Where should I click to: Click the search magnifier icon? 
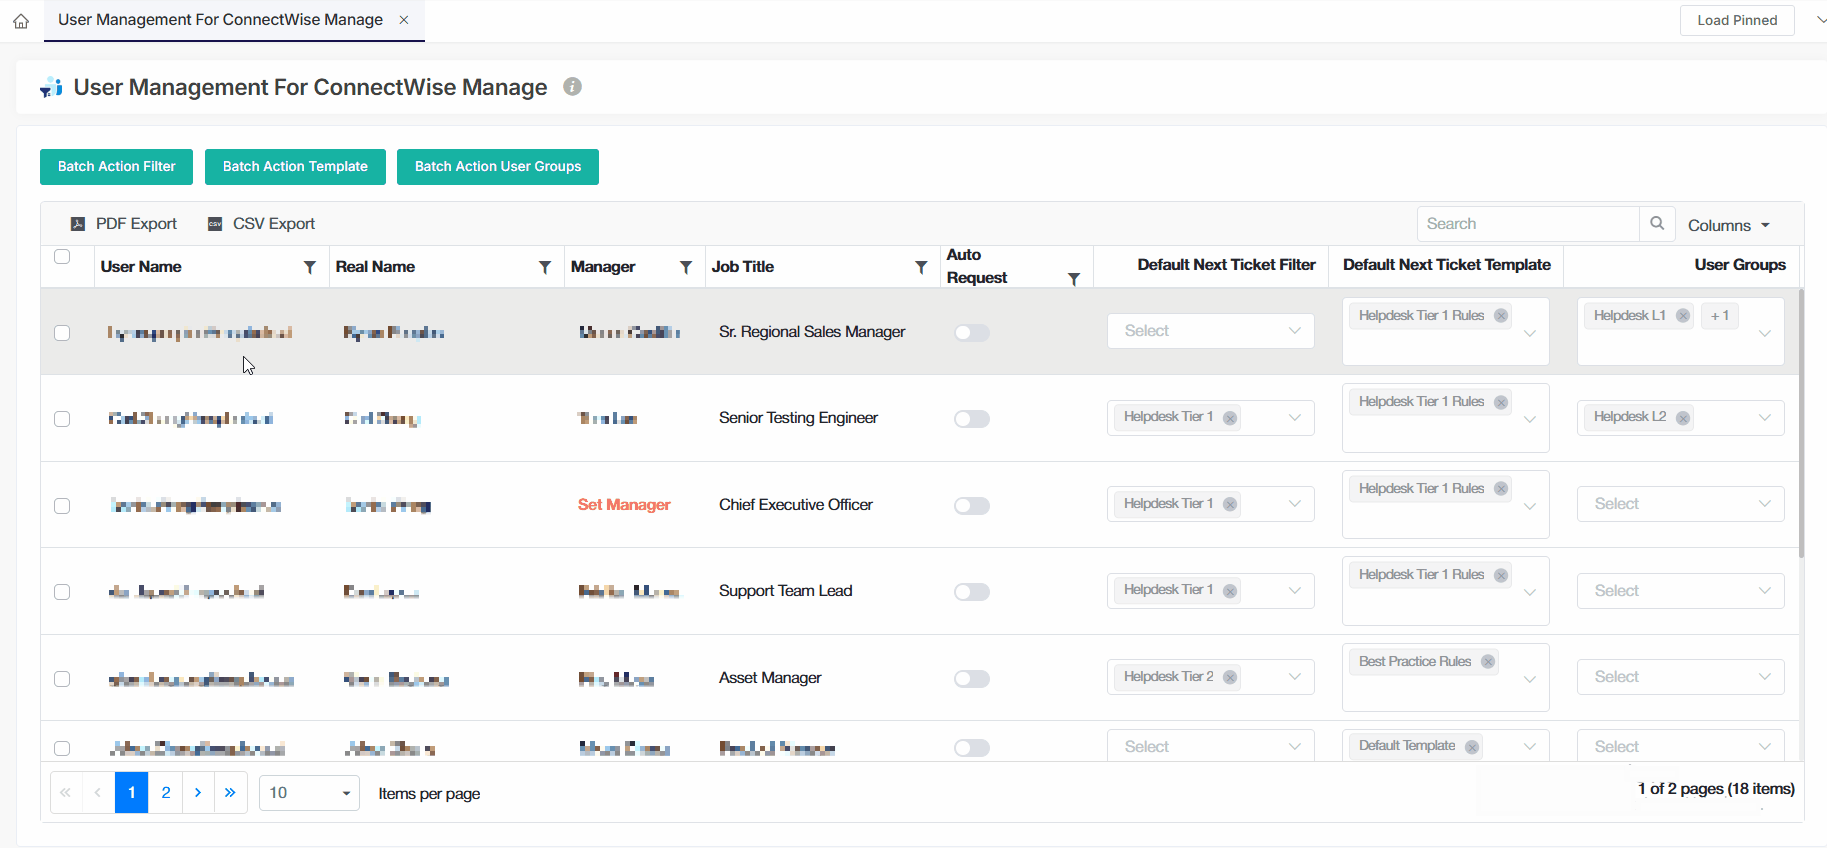pyautogui.click(x=1656, y=224)
